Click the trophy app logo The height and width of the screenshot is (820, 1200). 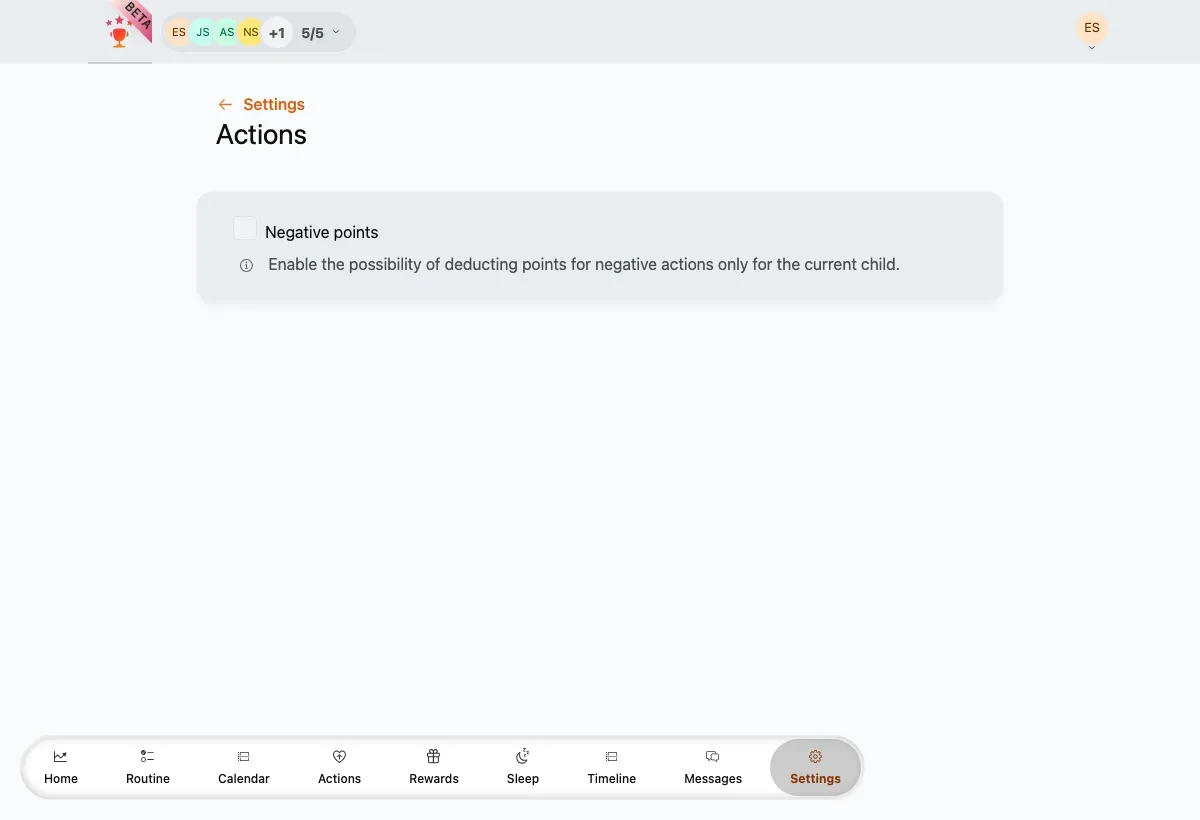pos(120,33)
